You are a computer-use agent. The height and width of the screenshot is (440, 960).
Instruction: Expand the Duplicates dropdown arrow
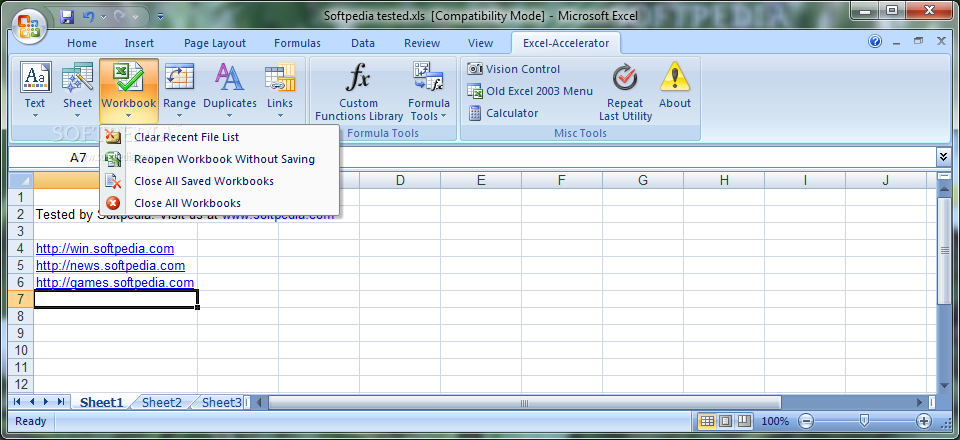point(230,116)
